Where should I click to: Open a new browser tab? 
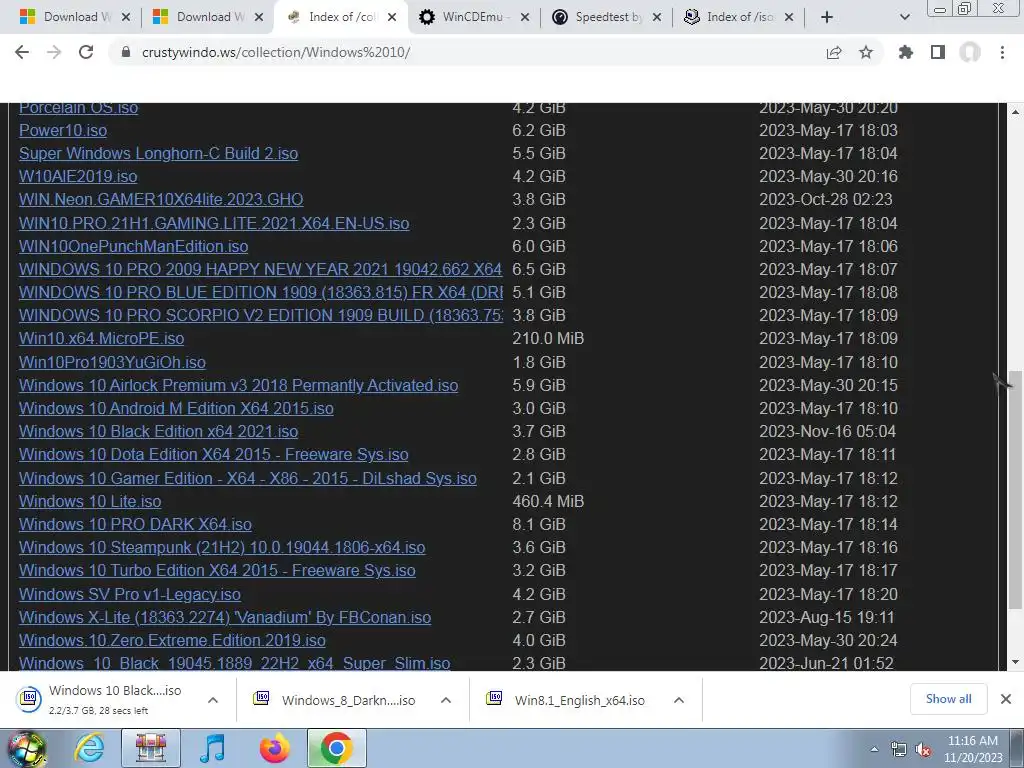coord(826,17)
